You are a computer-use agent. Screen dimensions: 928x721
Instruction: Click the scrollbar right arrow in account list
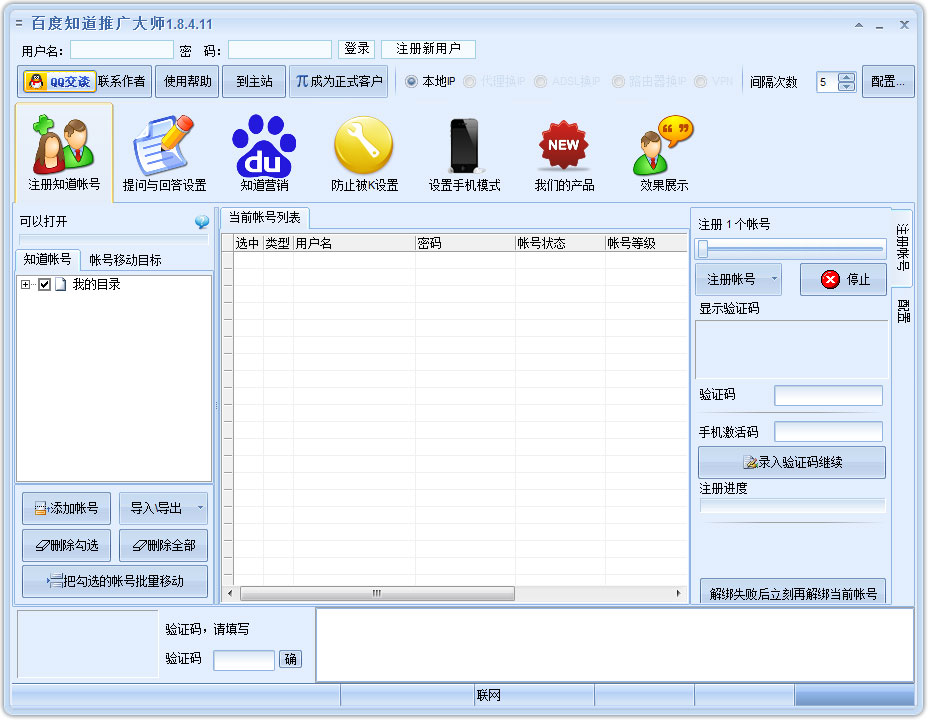click(678, 593)
